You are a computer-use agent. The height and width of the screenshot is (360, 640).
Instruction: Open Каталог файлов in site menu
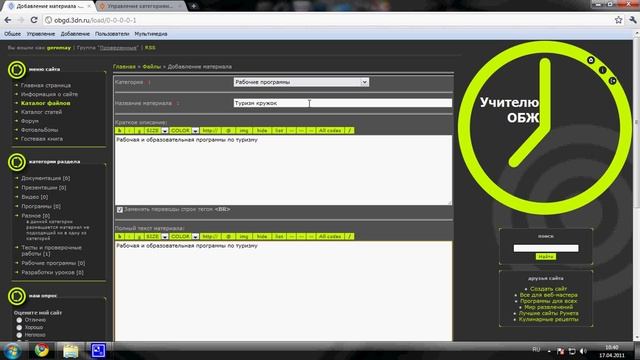pos(46,103)
